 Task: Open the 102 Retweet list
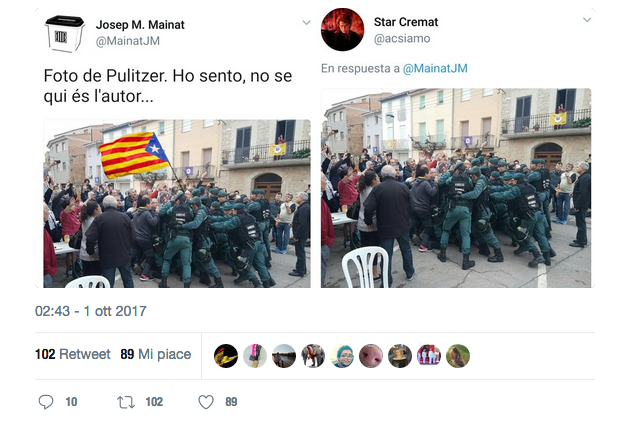pyautogui.click(x=73, y=354)
